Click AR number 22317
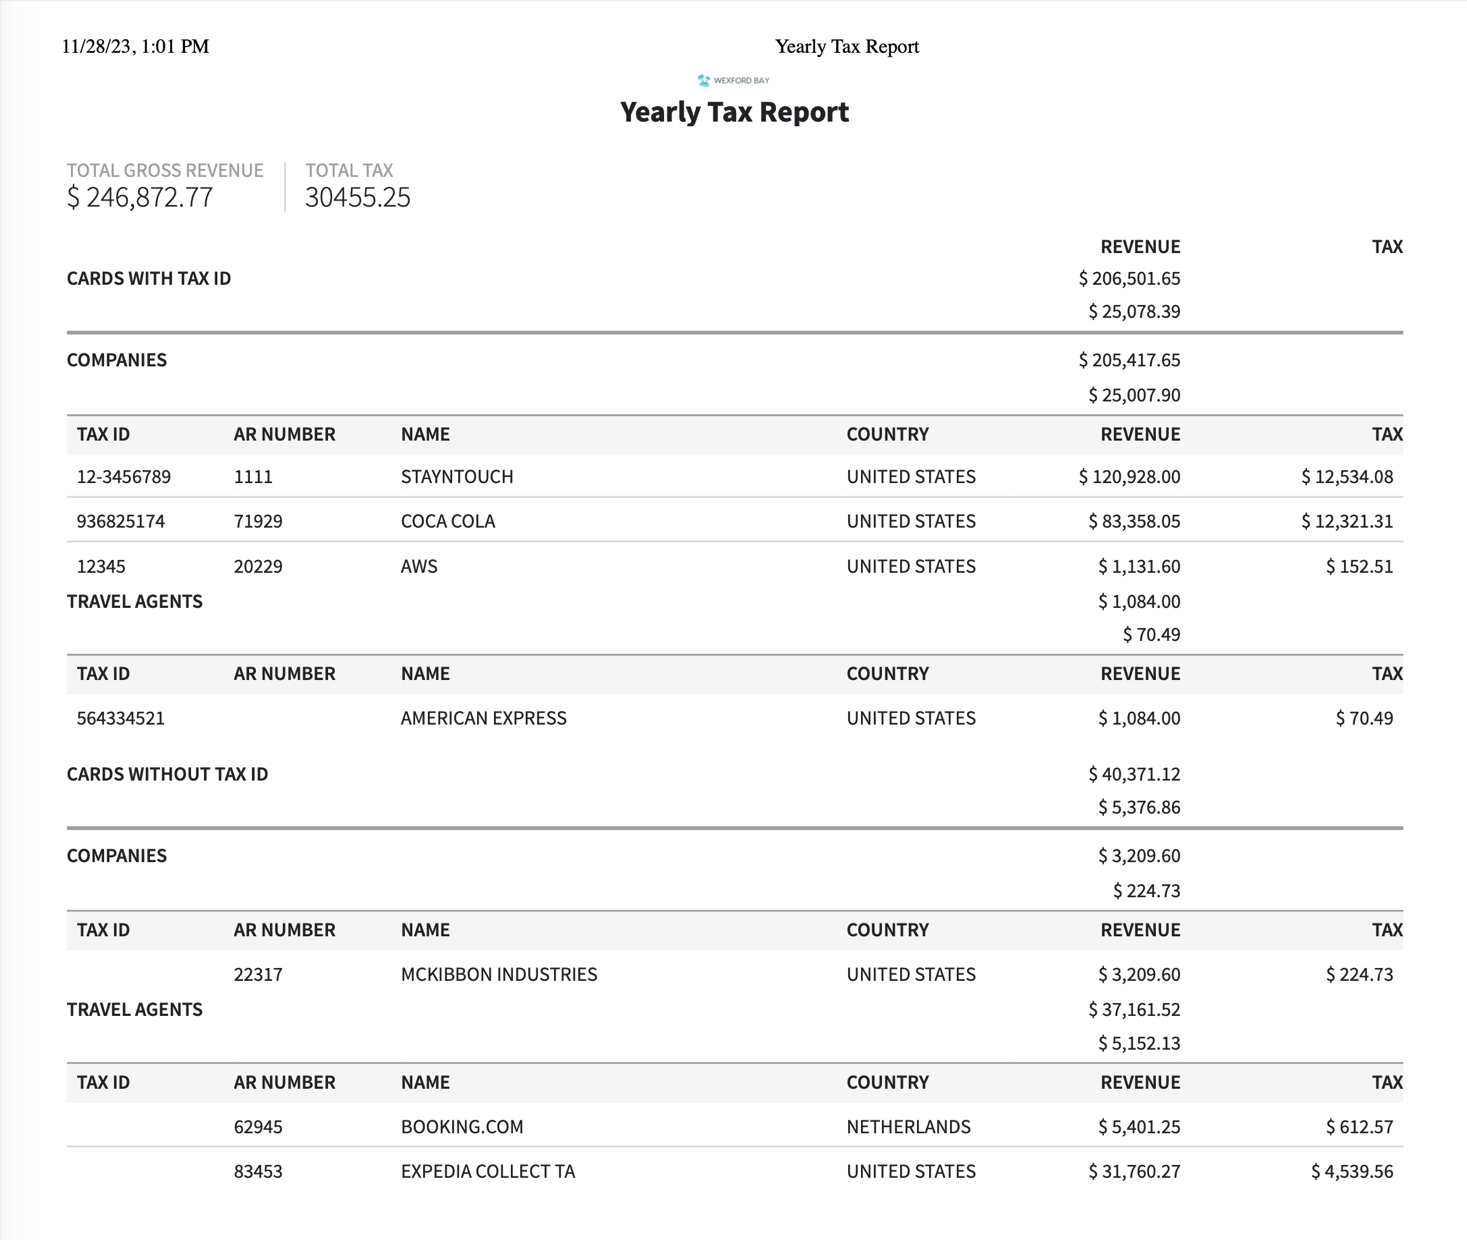The image size is (1467, 1240). click(258, 974)
